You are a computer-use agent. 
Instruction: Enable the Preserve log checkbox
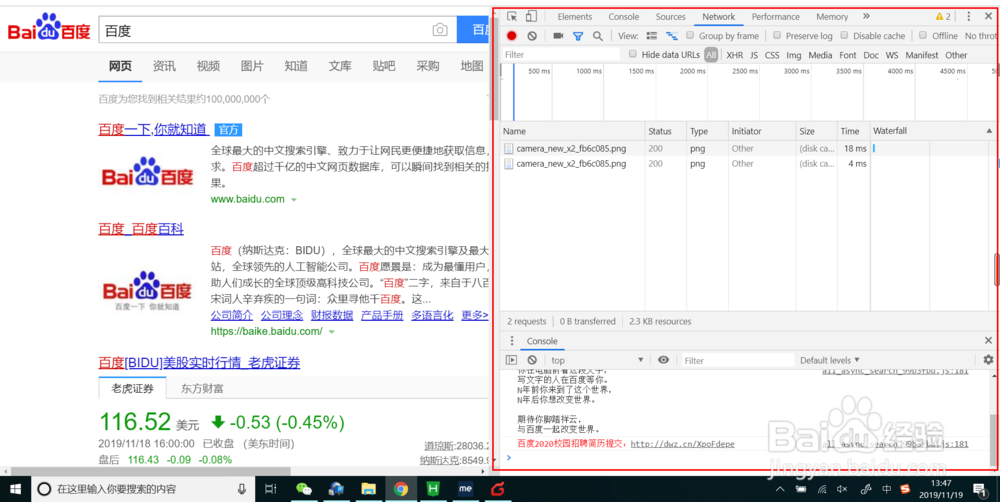click(777, 35)
